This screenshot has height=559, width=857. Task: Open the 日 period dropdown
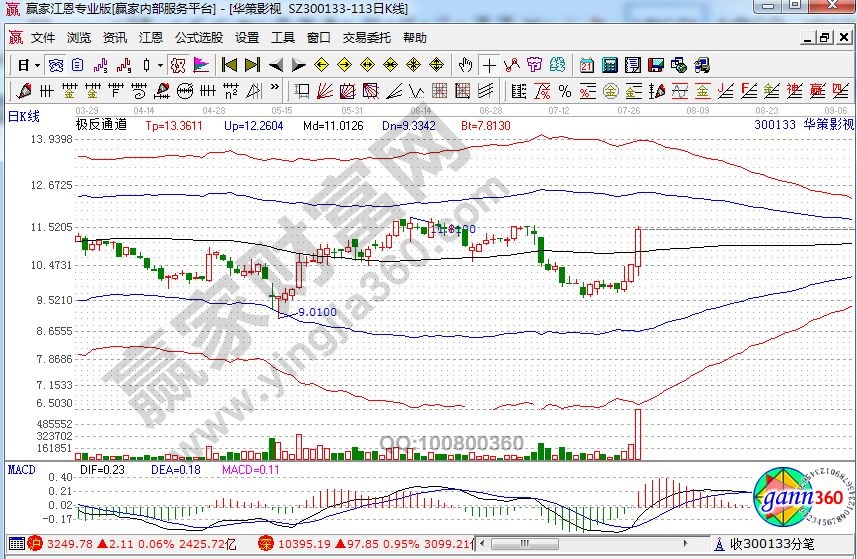click(x=28, y=65)
